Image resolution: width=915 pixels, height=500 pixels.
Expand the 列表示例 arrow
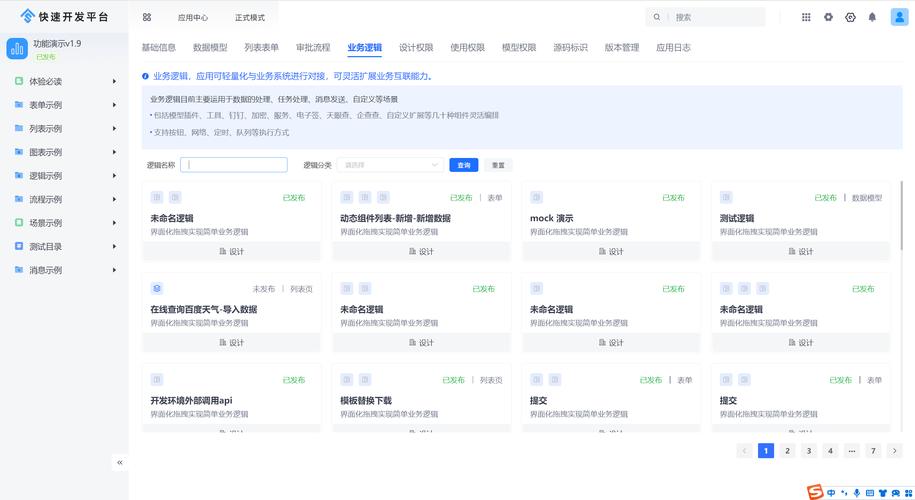(114, 128)
